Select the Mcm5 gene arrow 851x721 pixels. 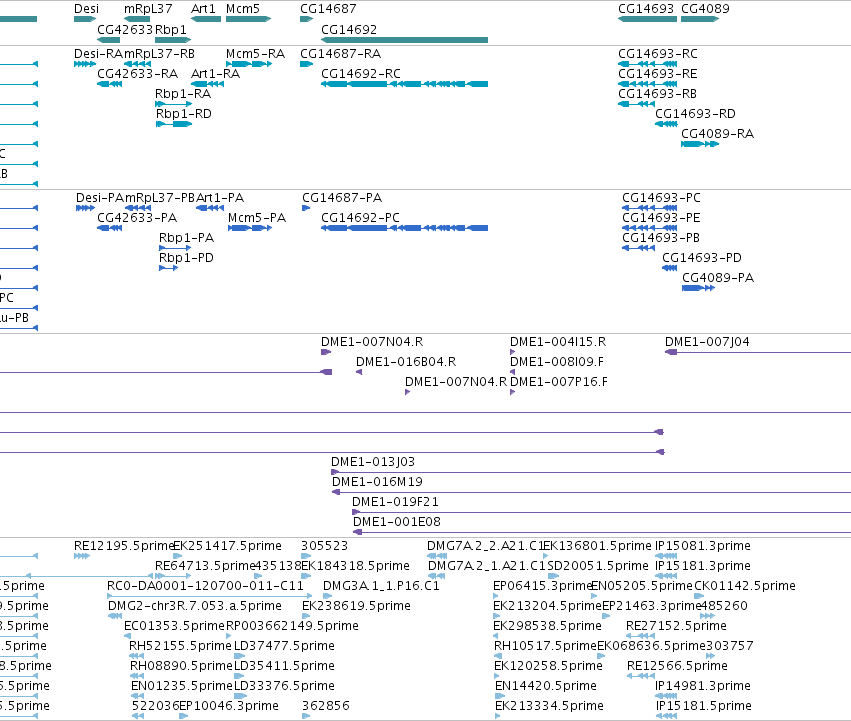(248, 19)
